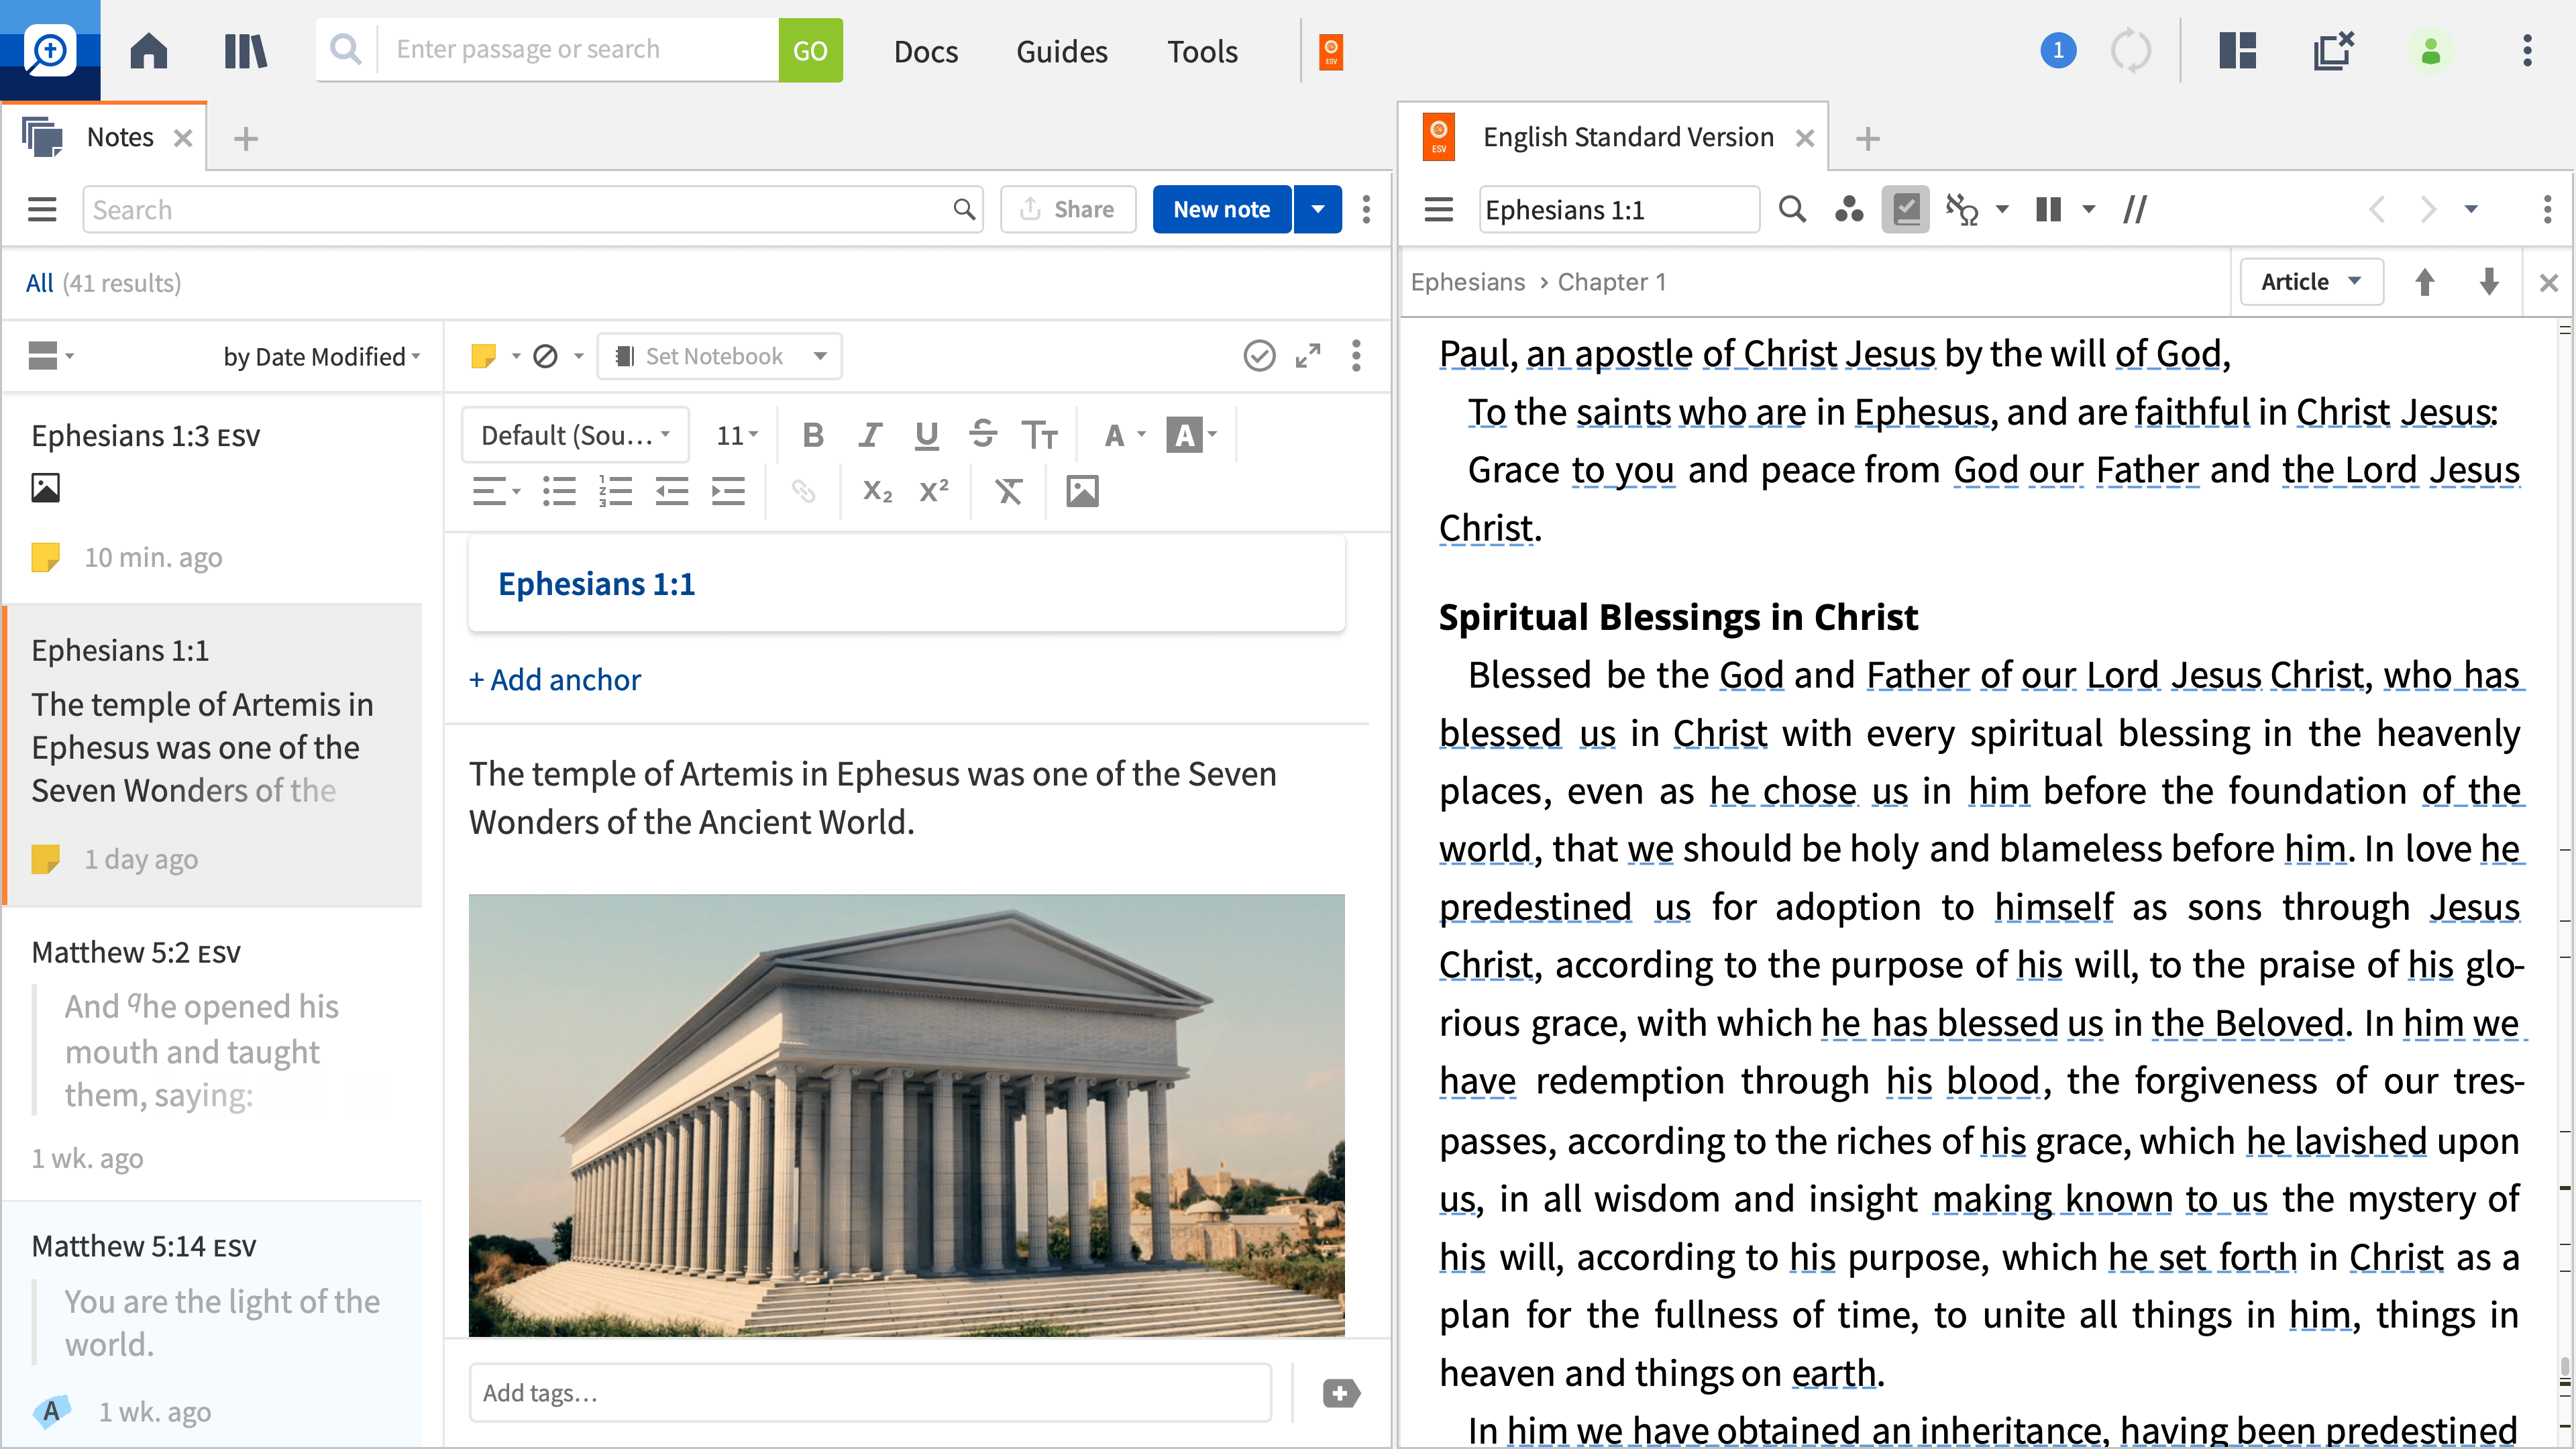The width and height of the screenshot is (2576, 1449).
Task: Toggle the visual filters checkbox icon
Action: pos(1906,209)
